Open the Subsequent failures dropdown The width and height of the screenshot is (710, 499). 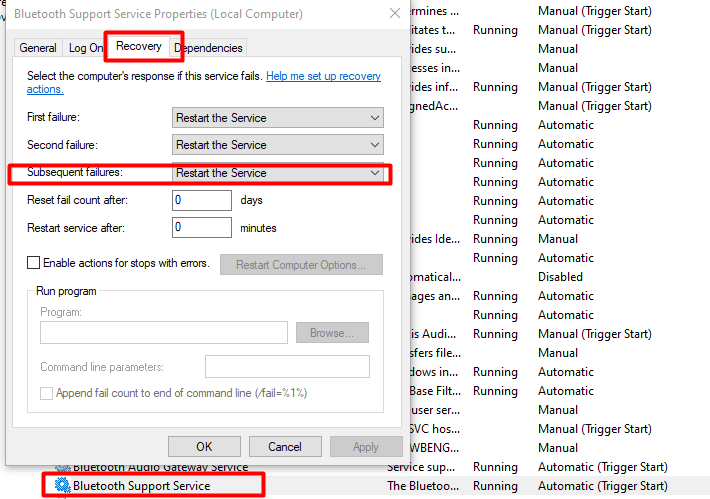click(278, 173)
